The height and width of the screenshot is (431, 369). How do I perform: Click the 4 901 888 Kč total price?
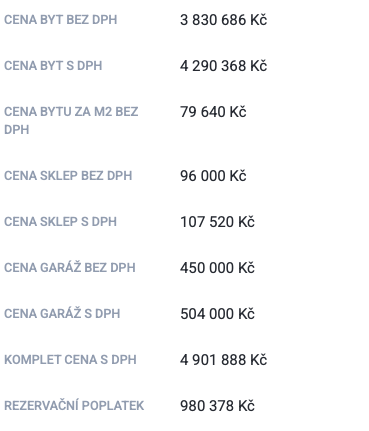[223, 360]
